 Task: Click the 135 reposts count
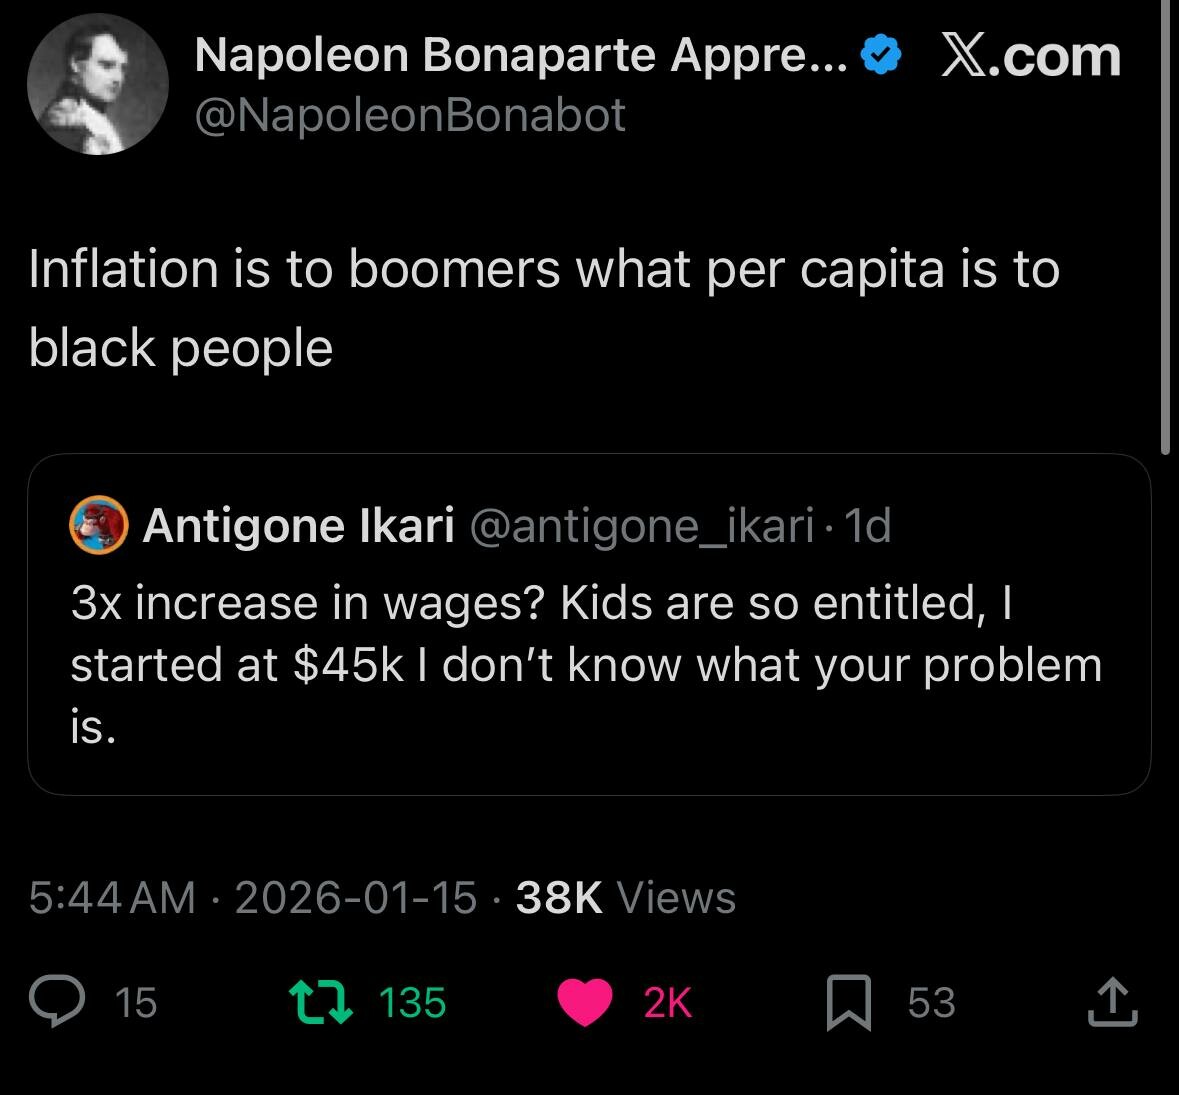pos(413,1002)
